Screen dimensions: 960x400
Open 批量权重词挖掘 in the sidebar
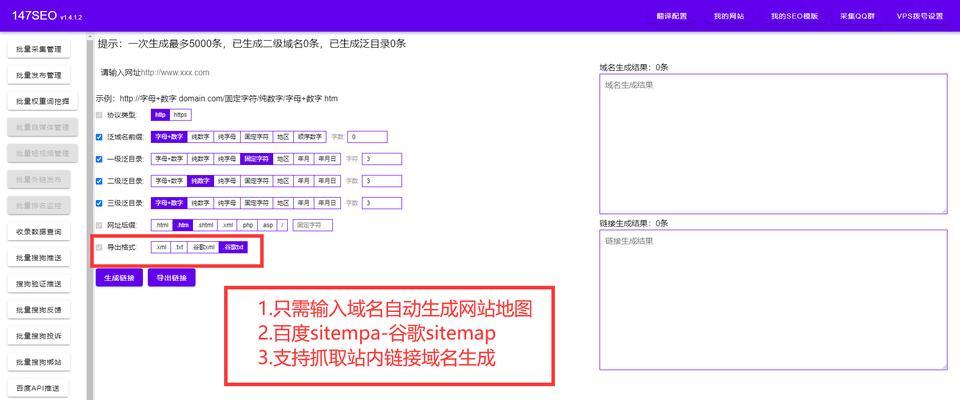(43, 102)
